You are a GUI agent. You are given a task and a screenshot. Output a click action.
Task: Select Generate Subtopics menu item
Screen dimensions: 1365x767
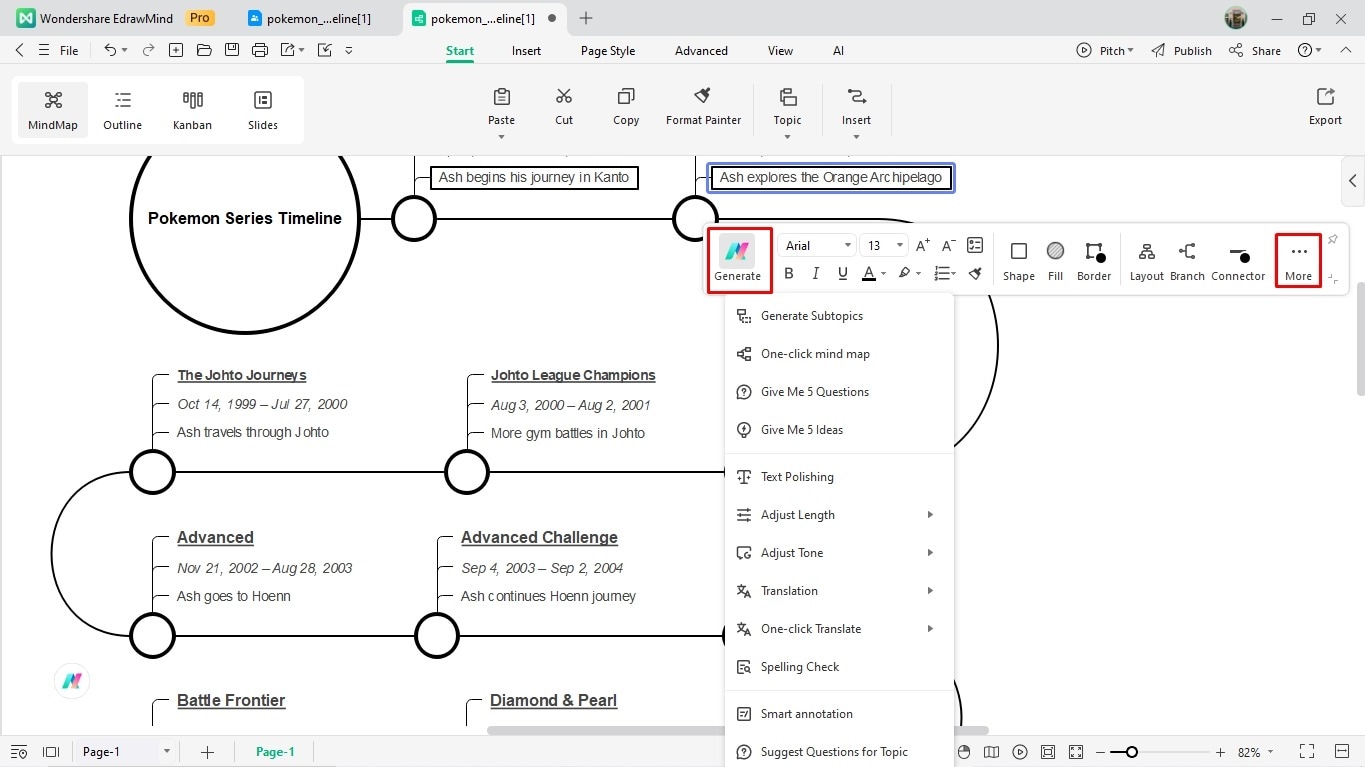point(839,316)
